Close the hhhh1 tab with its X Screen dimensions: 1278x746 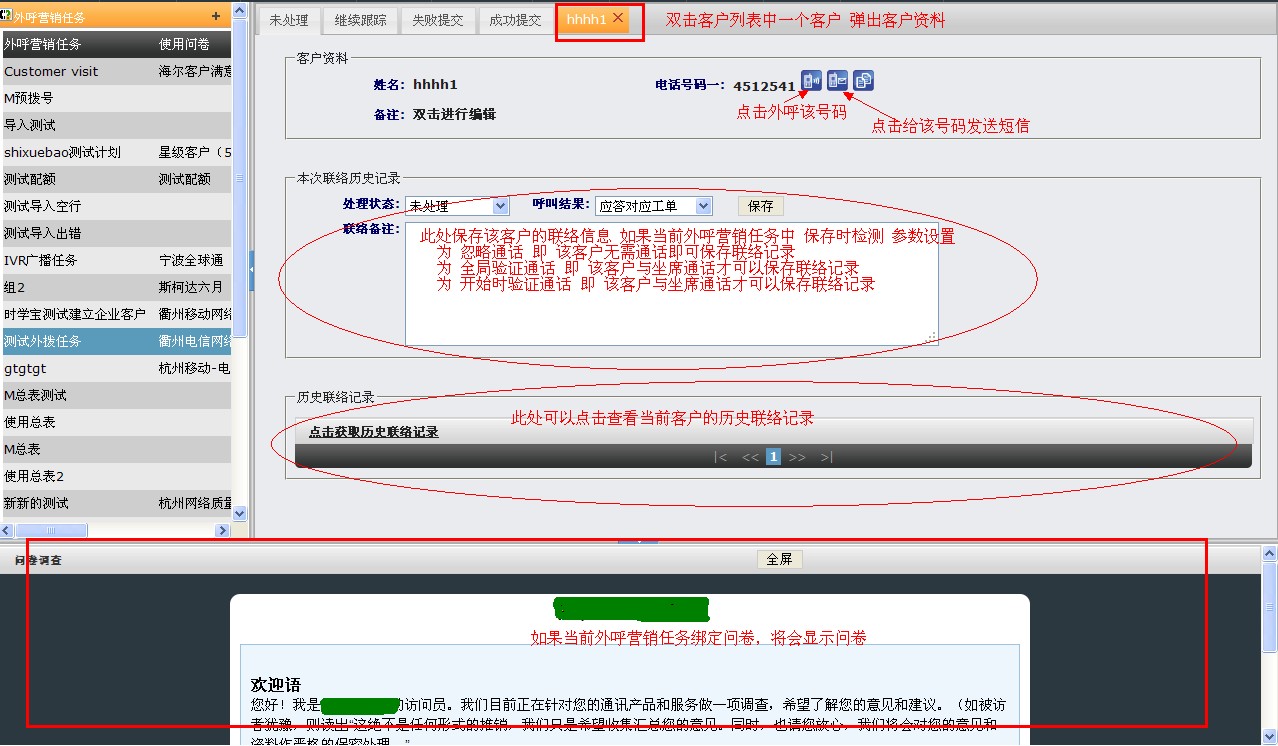coord(618,18)
